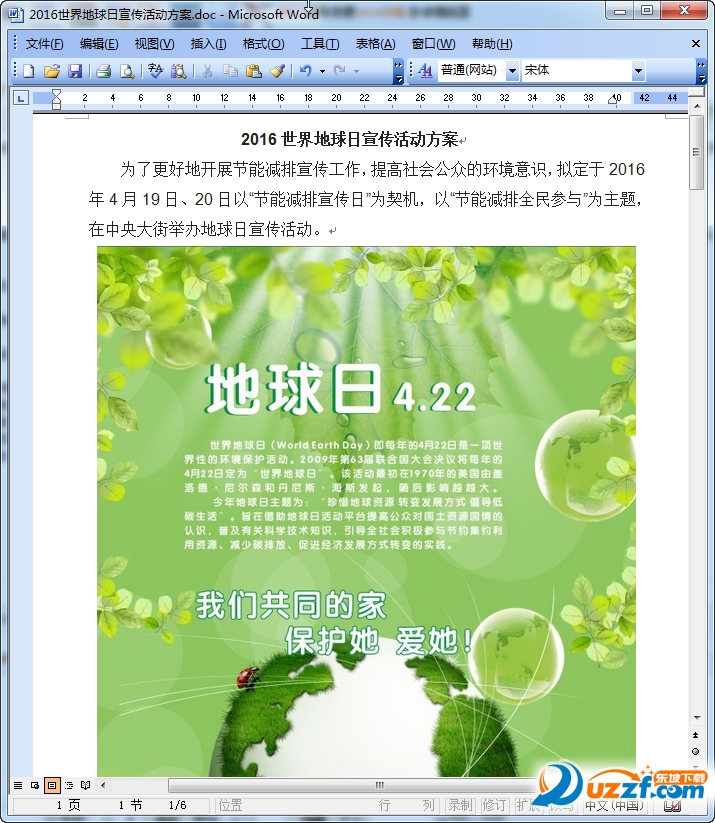Click the Select Browse Object button
Image resolution: width=715 pixels, height=823 pixels.
696,752
